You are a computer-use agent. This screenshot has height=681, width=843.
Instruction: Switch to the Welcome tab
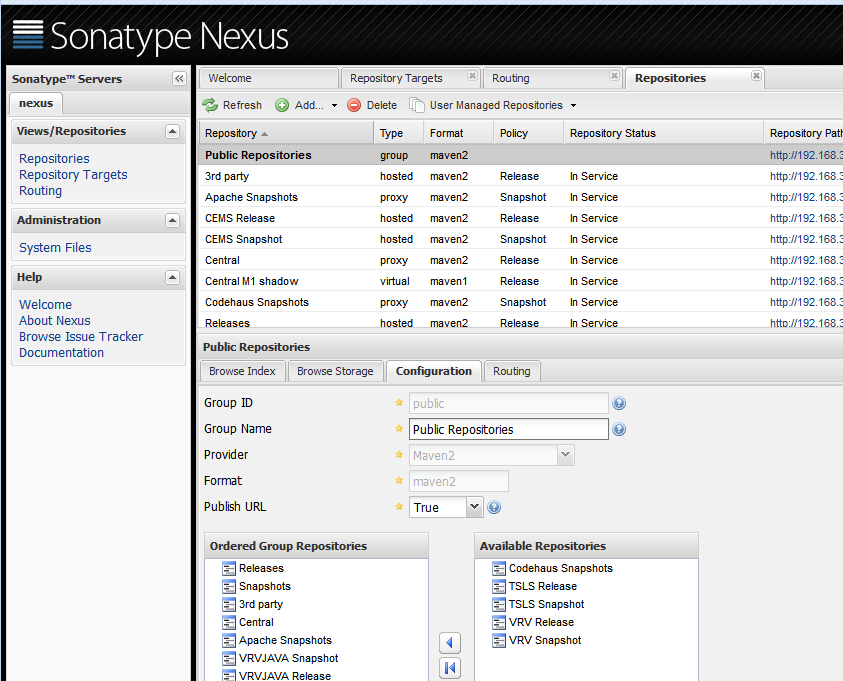269,78
